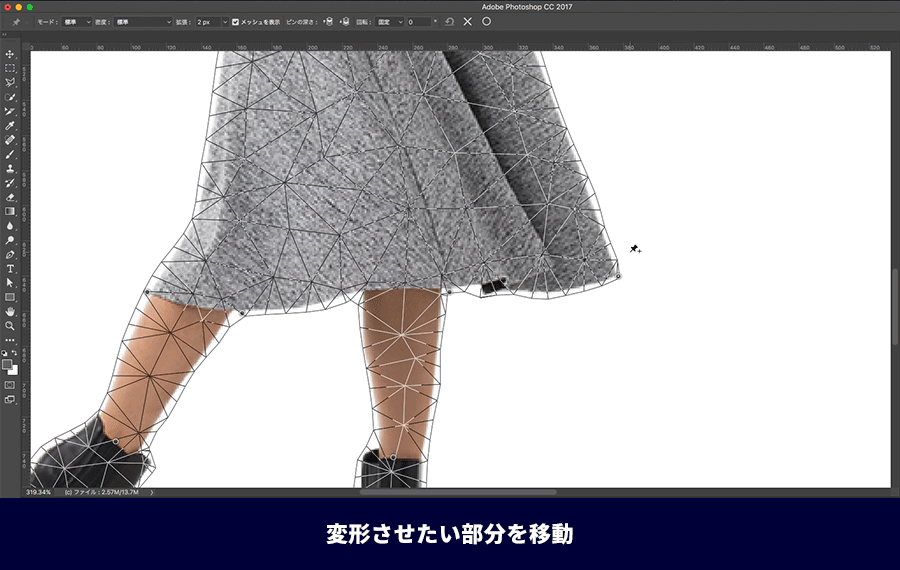Image resolution: width=900 pixels, height=570 pixels.
Task: Select the Slice tool in toolbar
Action: (10, 111)
